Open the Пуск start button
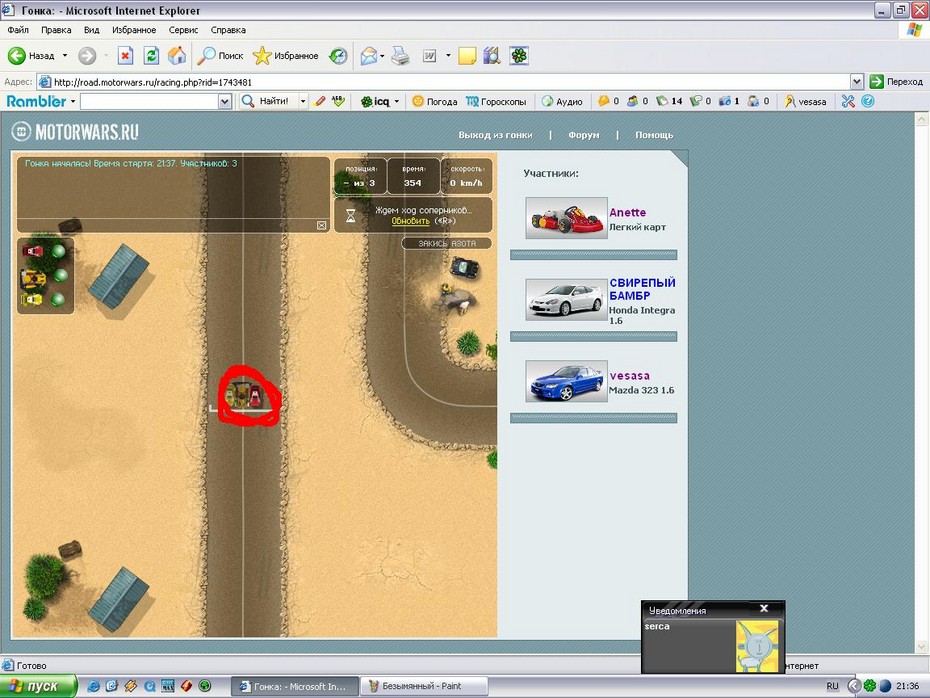This screenshot has width=930, height=698. [38, 686]
